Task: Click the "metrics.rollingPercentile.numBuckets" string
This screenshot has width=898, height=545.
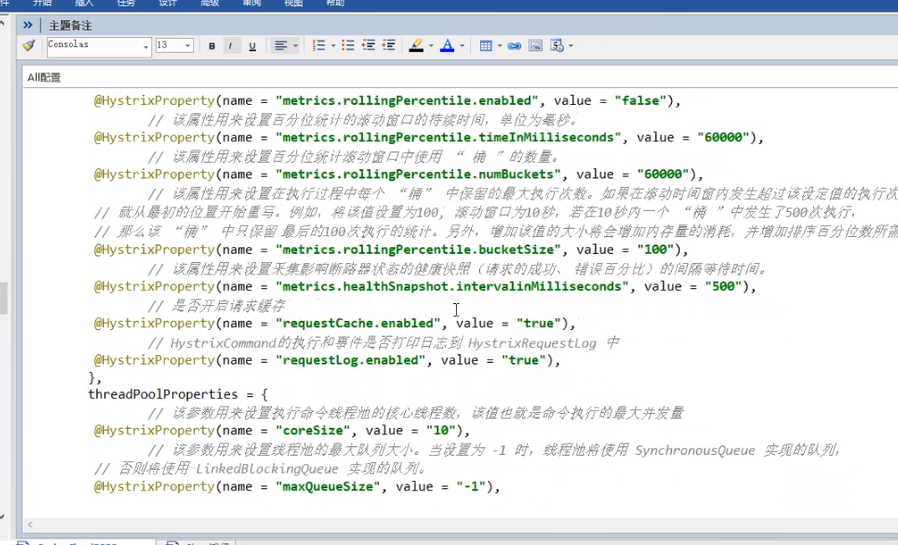Action: pos(418,174)
